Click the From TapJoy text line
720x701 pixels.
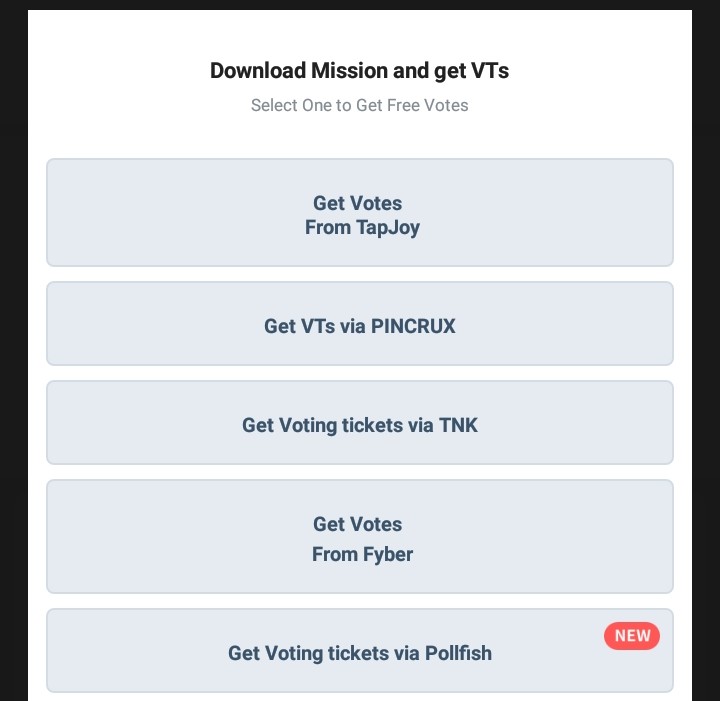(362, 228)
